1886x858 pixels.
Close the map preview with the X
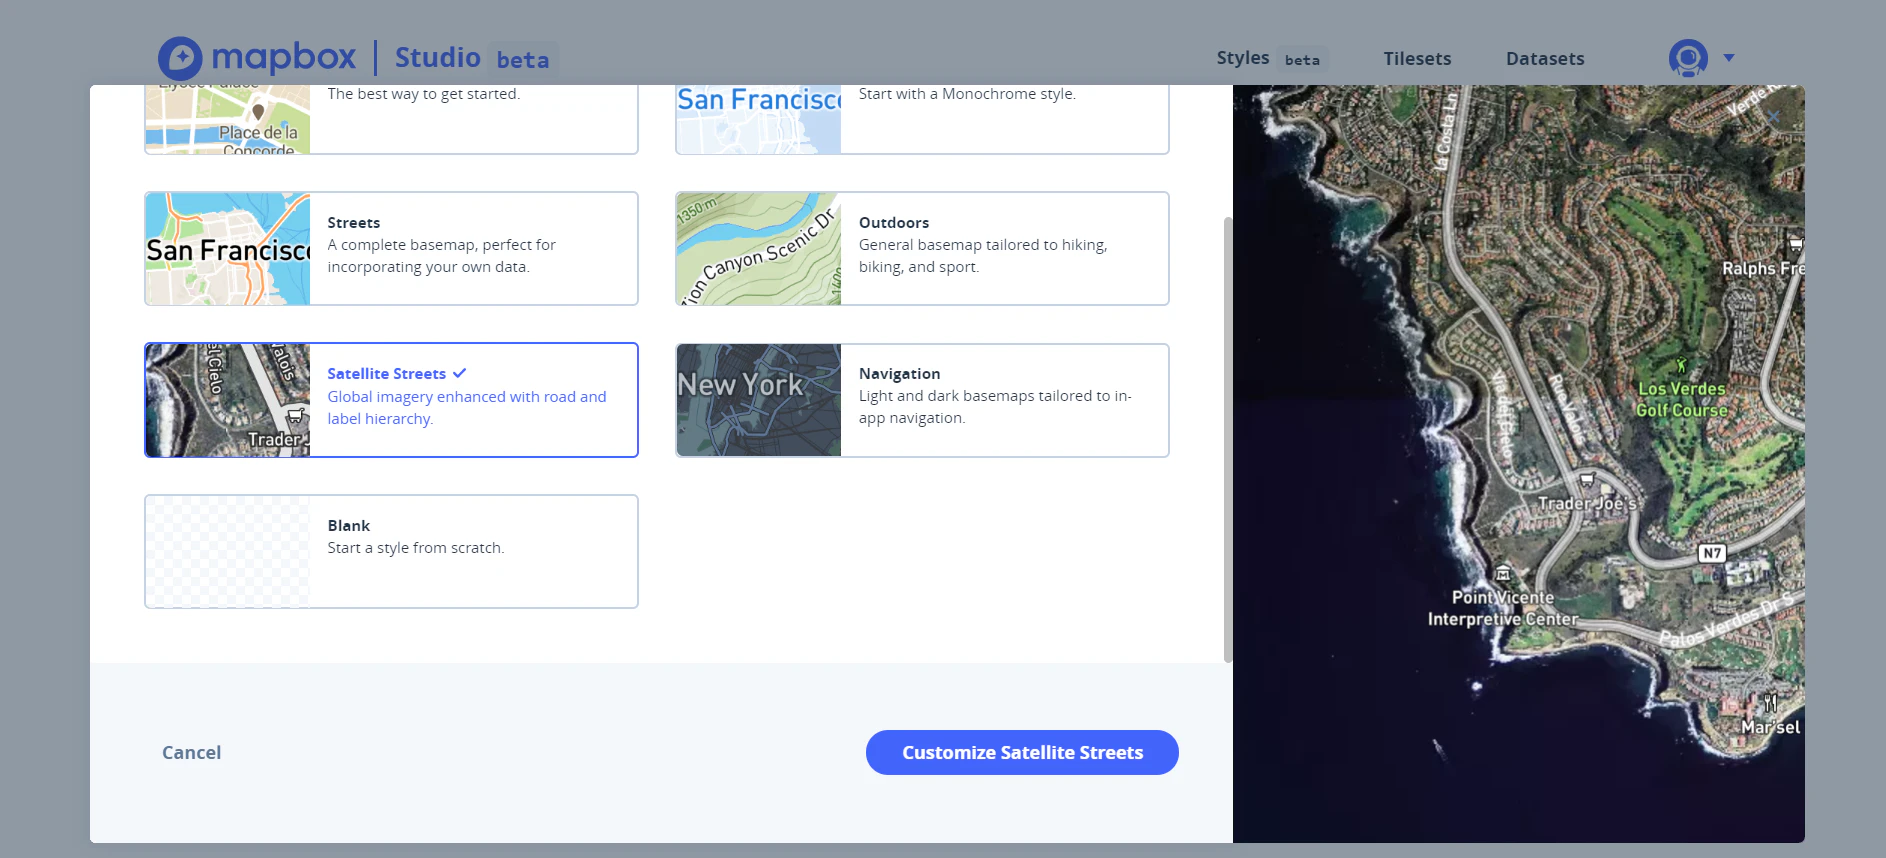point(1773,117)
